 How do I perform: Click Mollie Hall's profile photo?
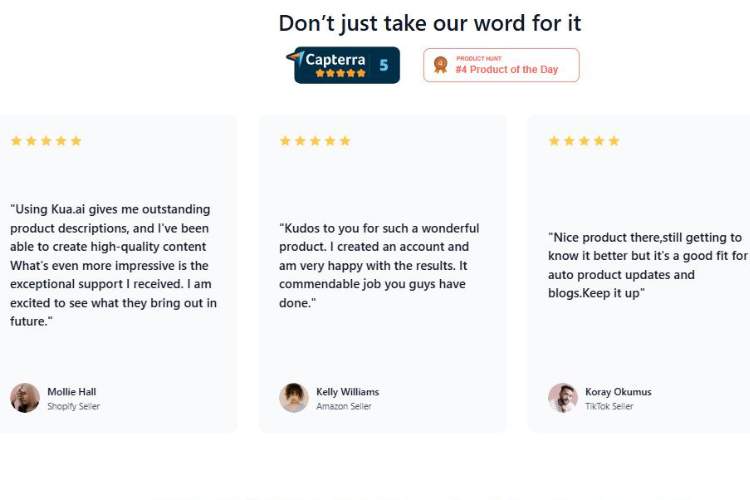[25, 398]
